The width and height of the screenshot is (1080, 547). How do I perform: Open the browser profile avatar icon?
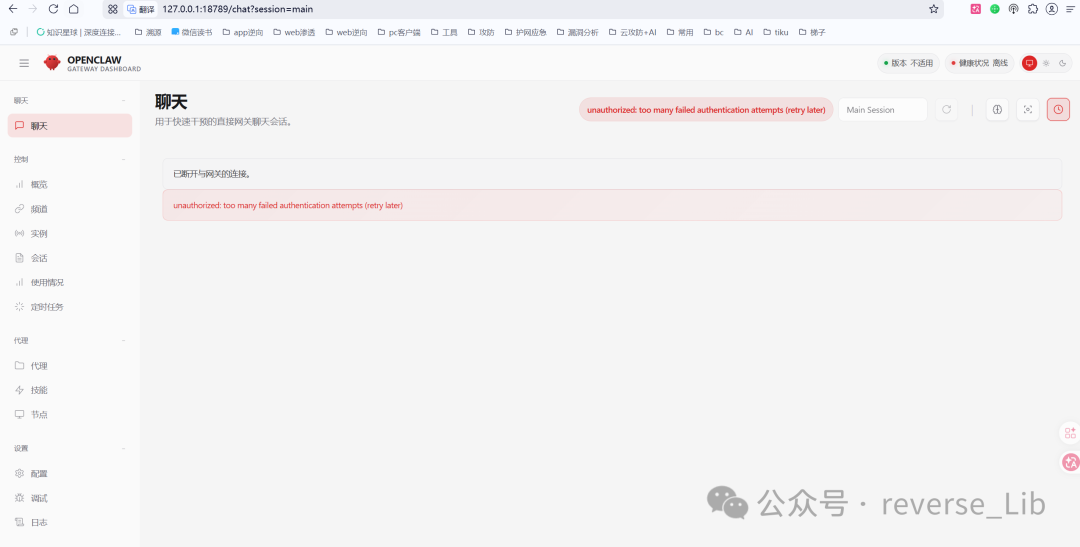(1051, 9)
